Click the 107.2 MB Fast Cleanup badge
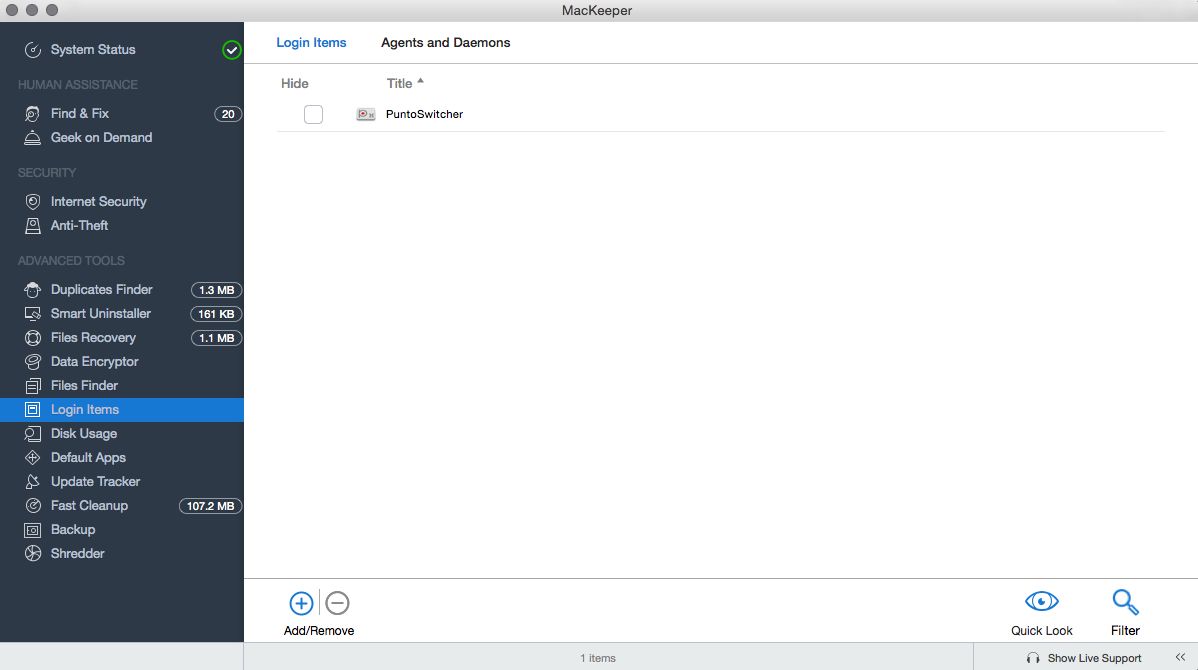Image resolution: width=1198 pixels, height=670 pixels. click(x=210, y=506)
